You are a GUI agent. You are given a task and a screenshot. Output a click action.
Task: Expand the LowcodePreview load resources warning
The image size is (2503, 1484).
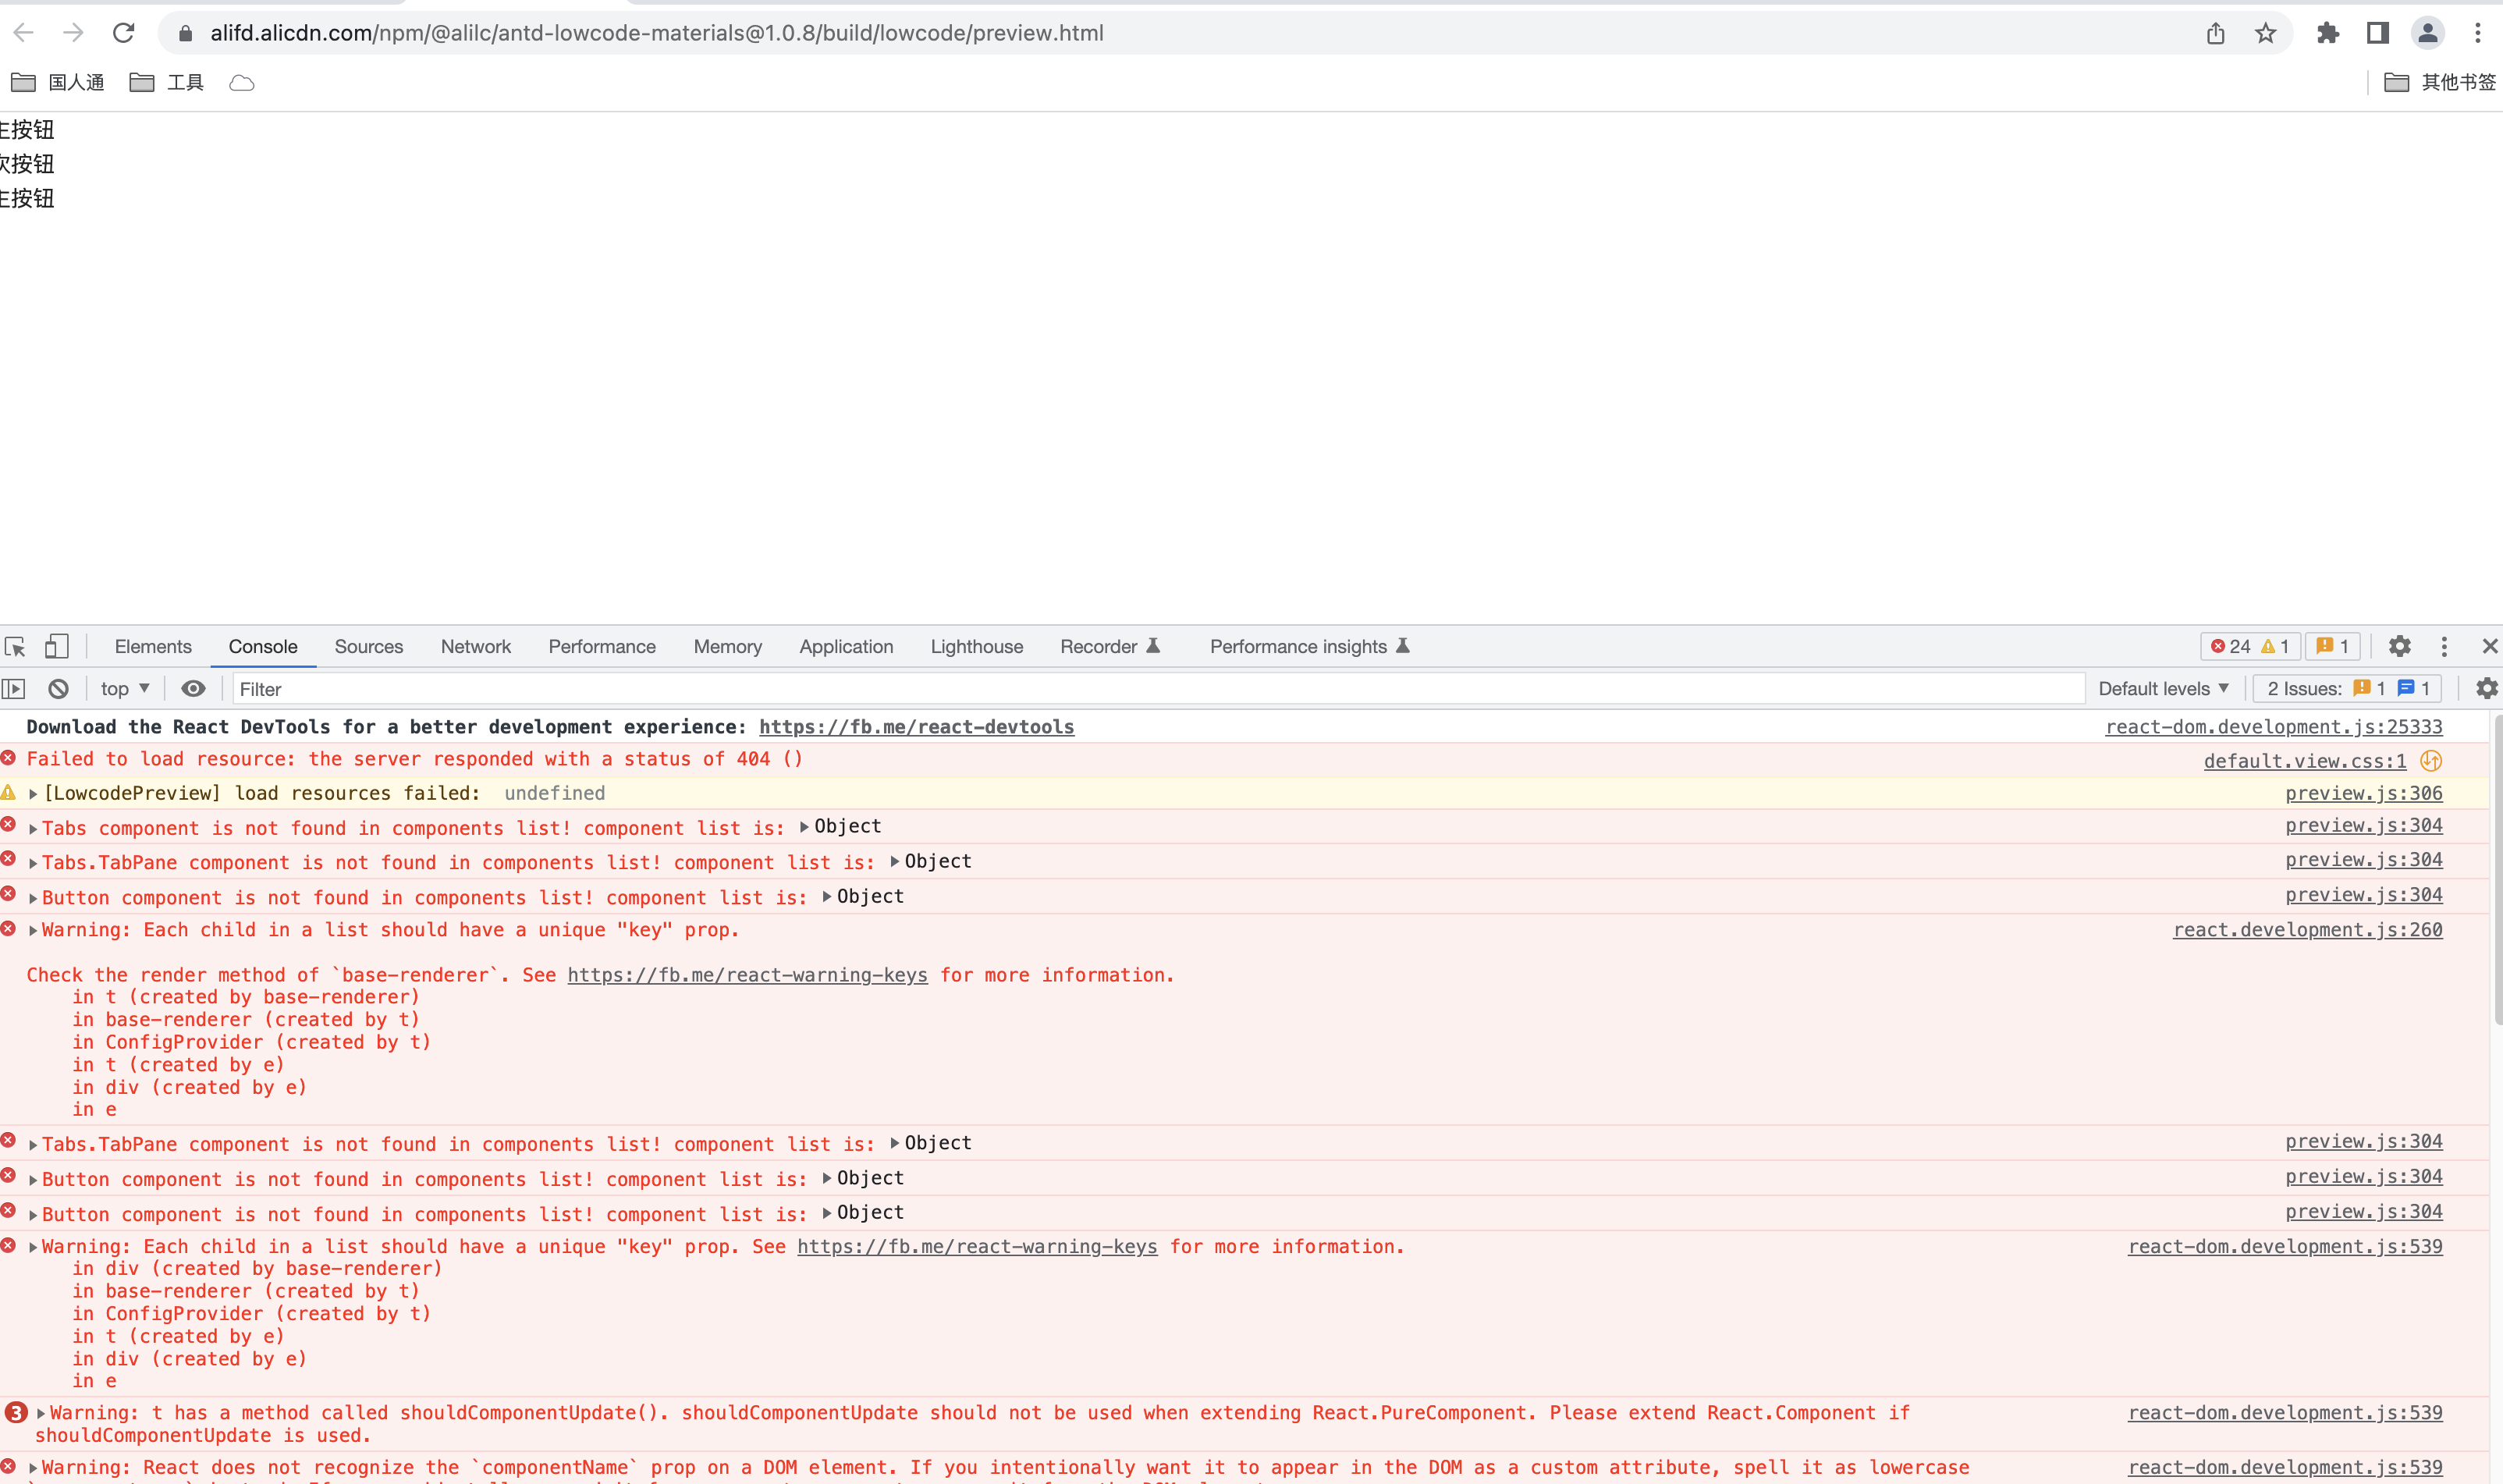point(31,792)
